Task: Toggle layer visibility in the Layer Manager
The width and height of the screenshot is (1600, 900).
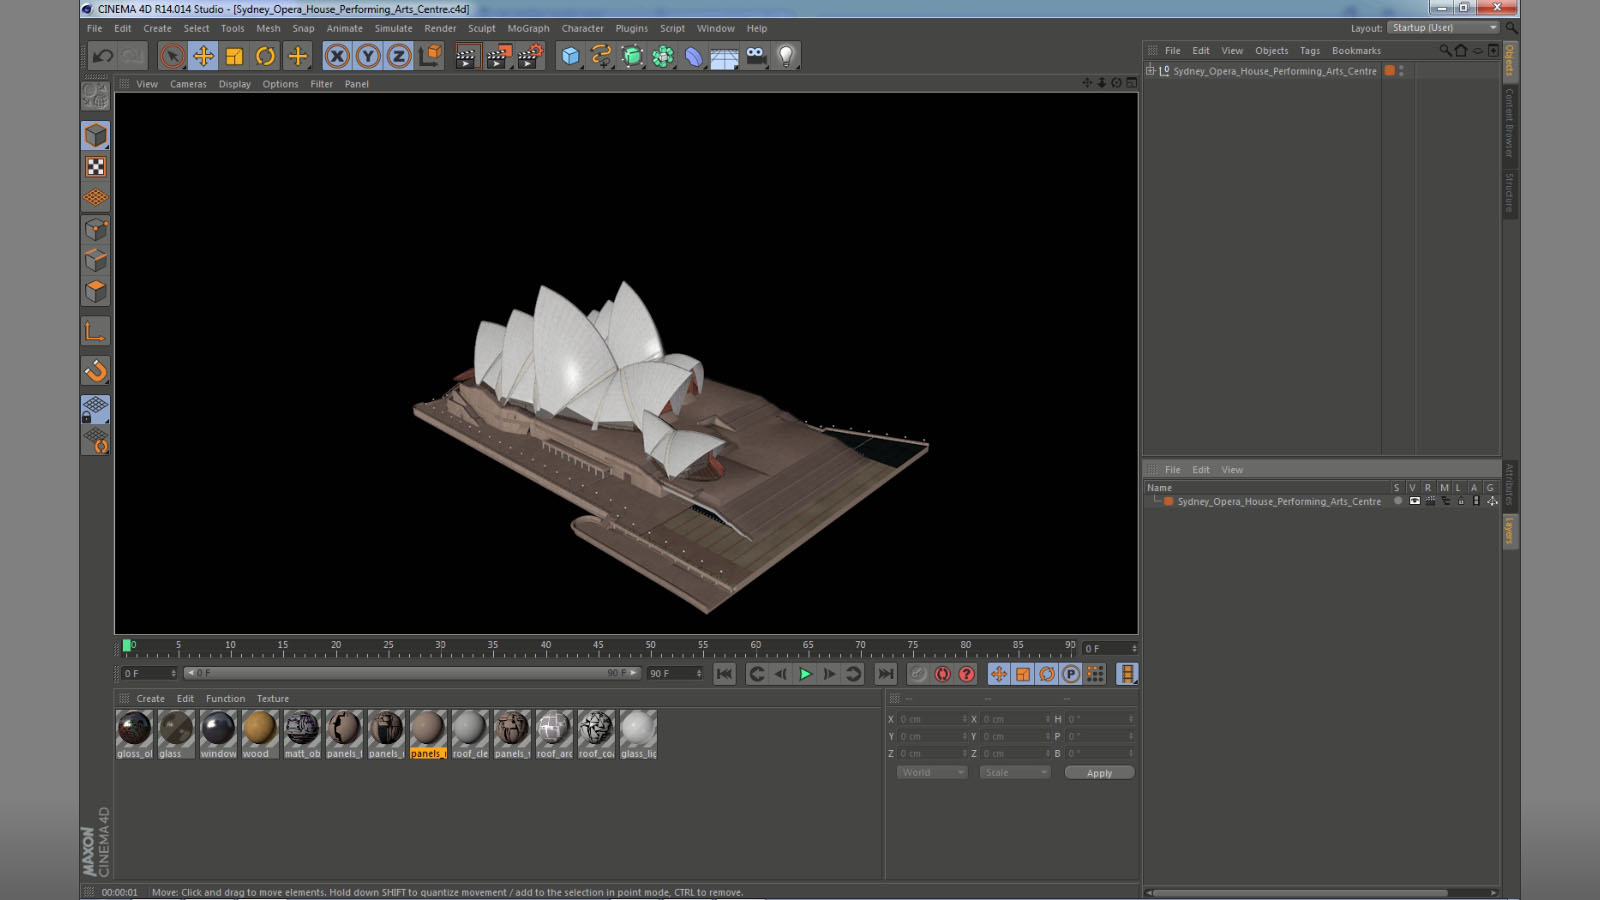Action: (x=1414, y=501)
